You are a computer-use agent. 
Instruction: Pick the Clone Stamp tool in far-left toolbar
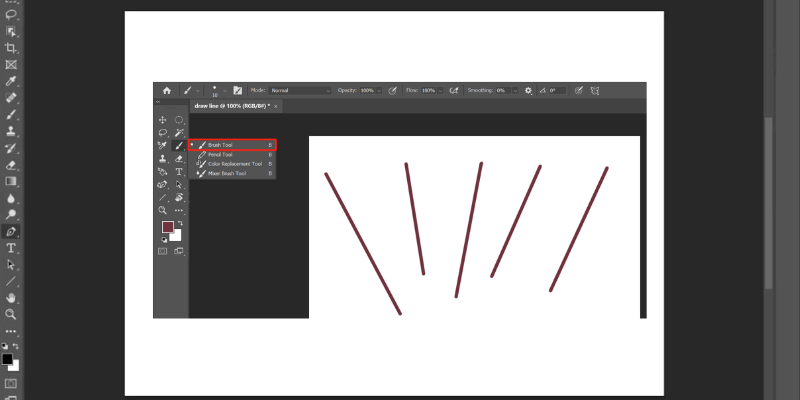(11, 131)
